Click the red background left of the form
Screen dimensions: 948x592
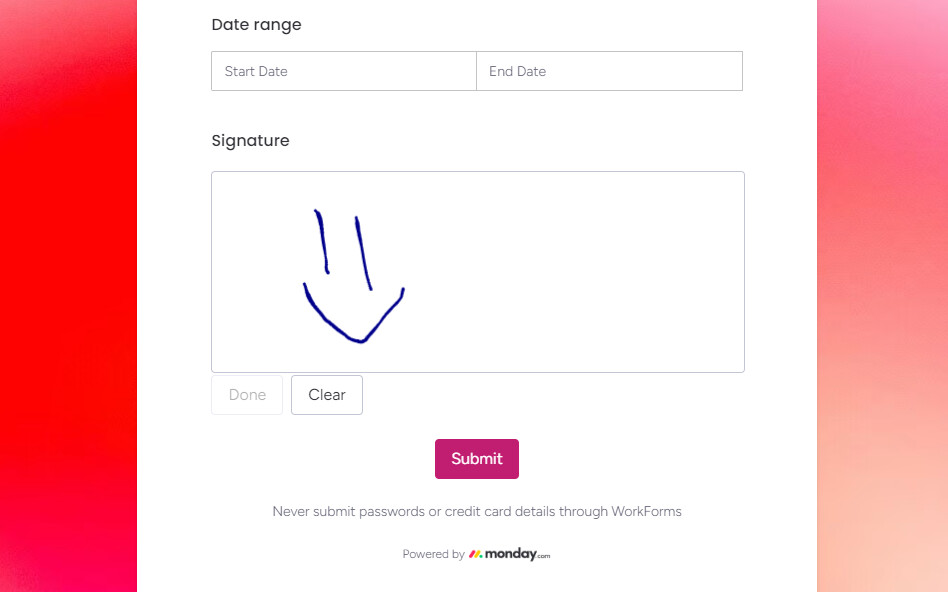(68, 296)
